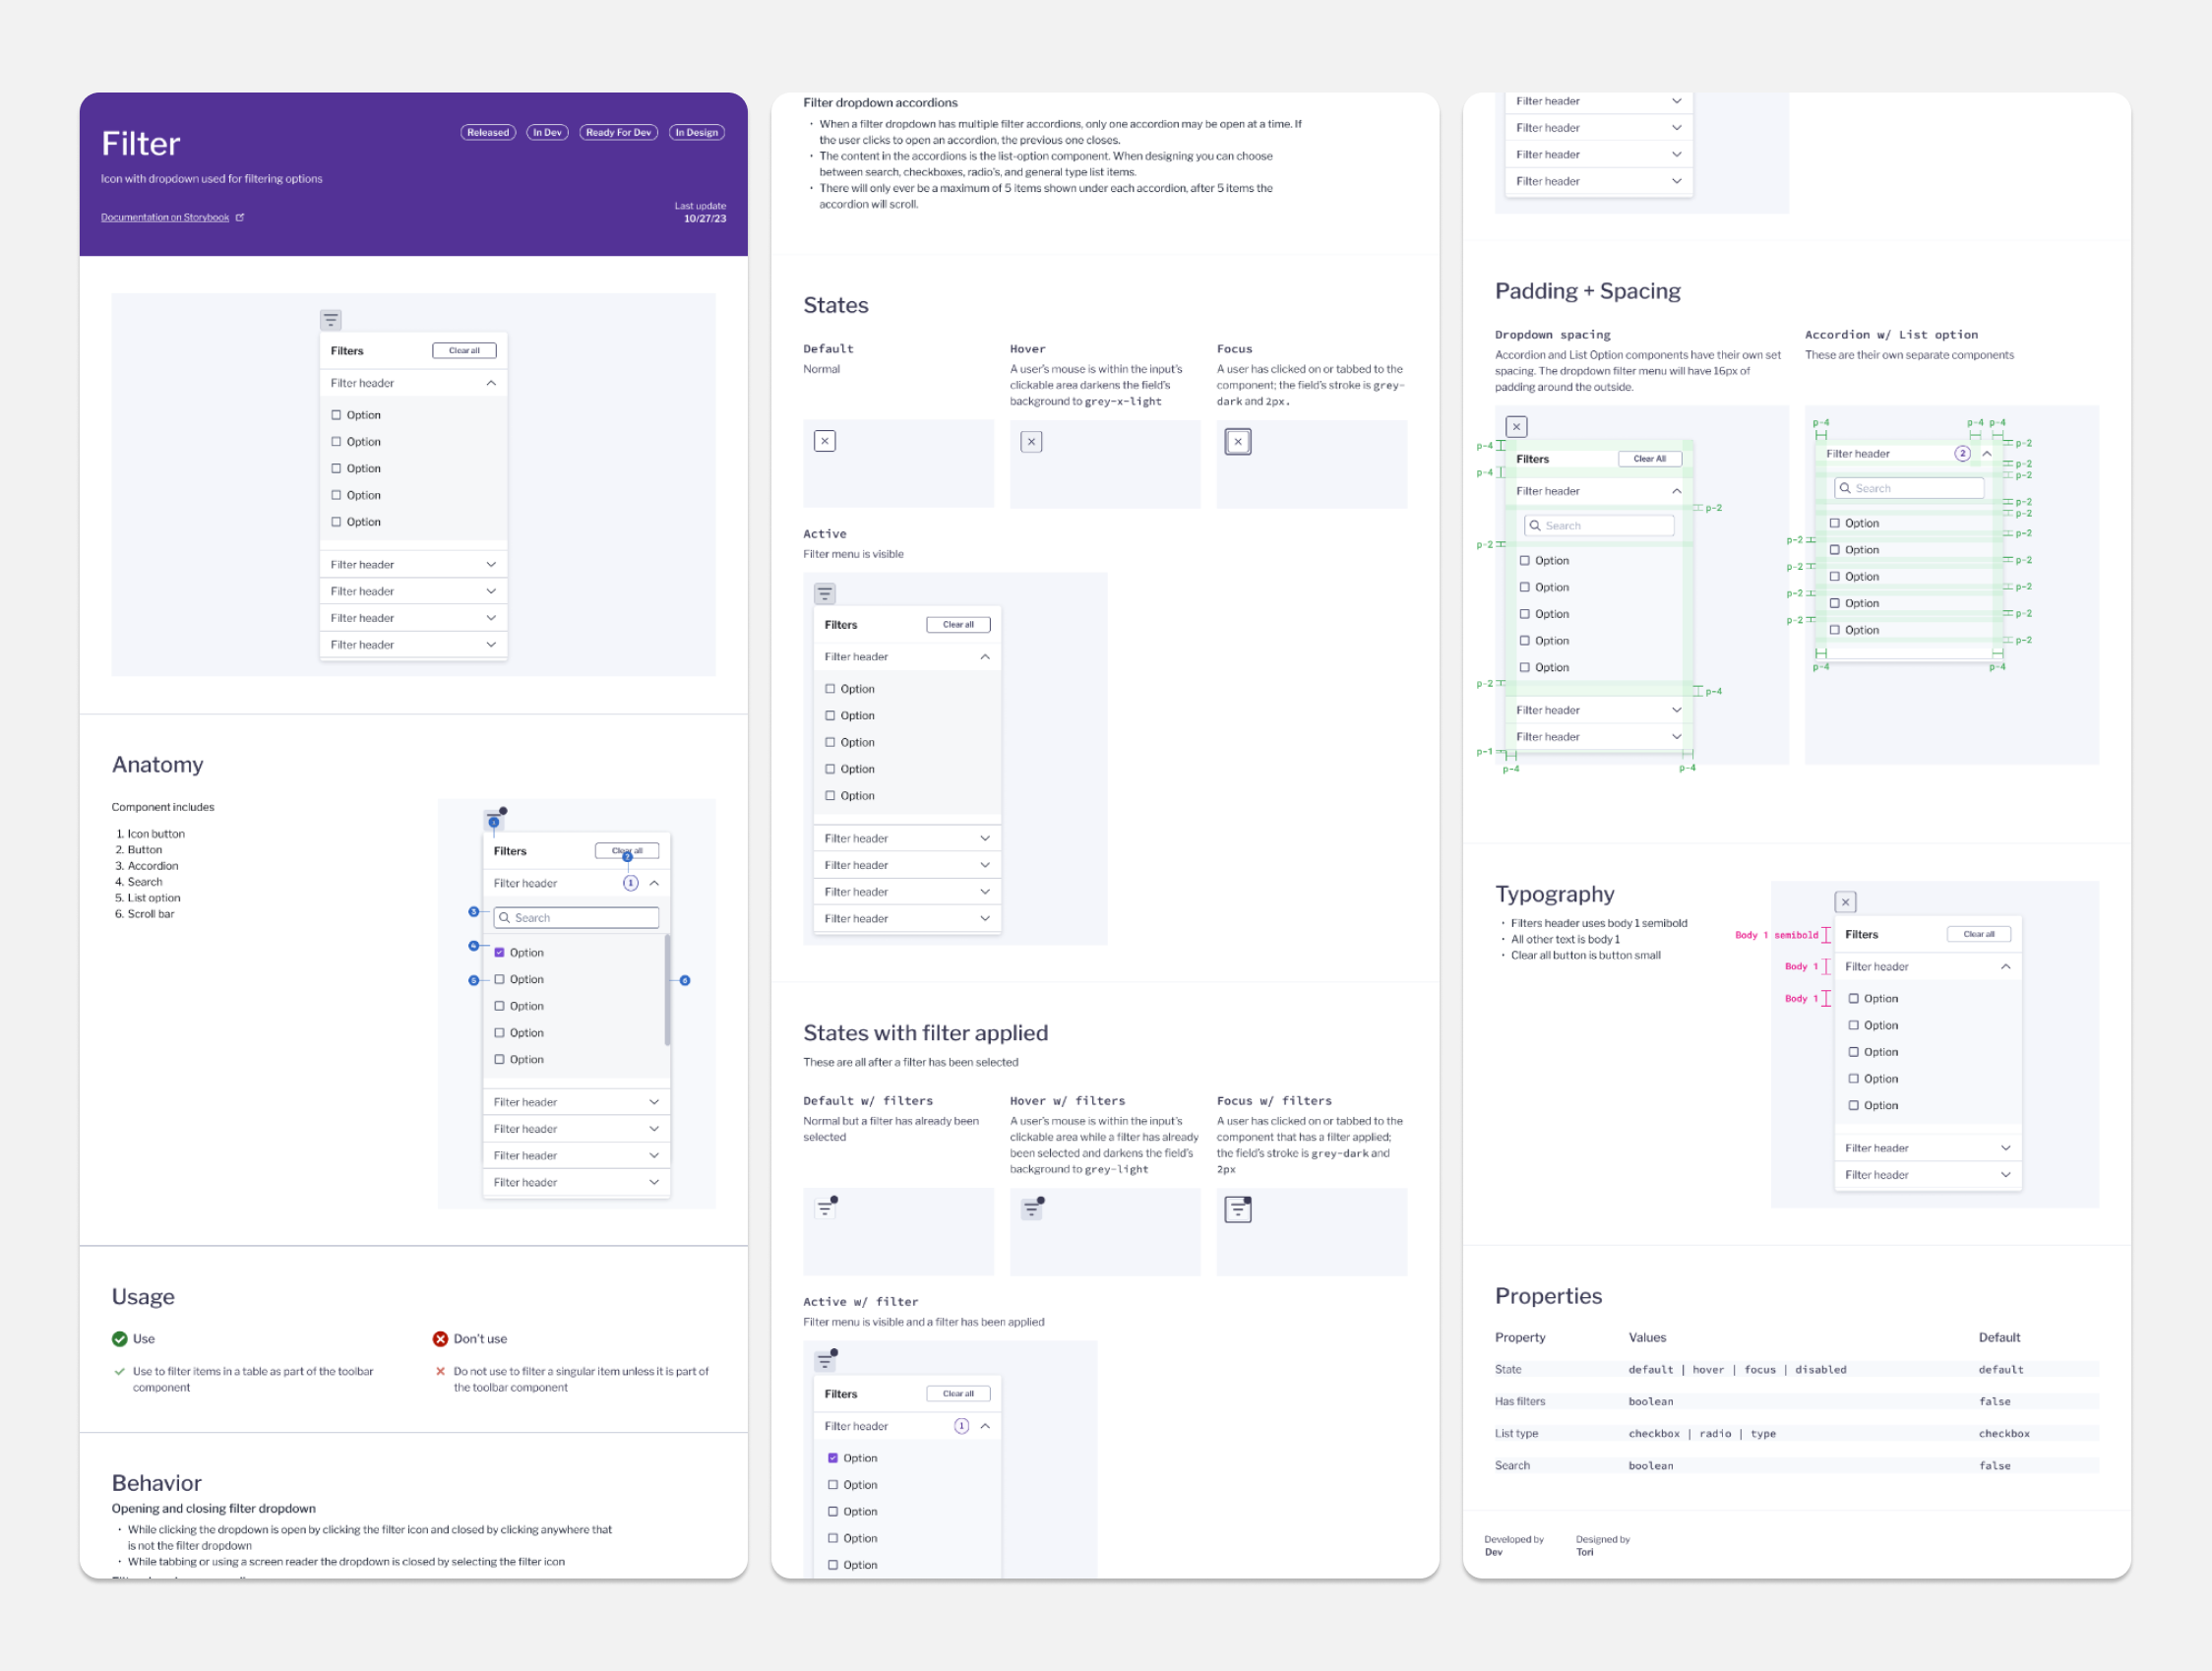Click the X icon in the Default state
This screenshot has width=2212, height=1671.
click(x=824, y=441)
